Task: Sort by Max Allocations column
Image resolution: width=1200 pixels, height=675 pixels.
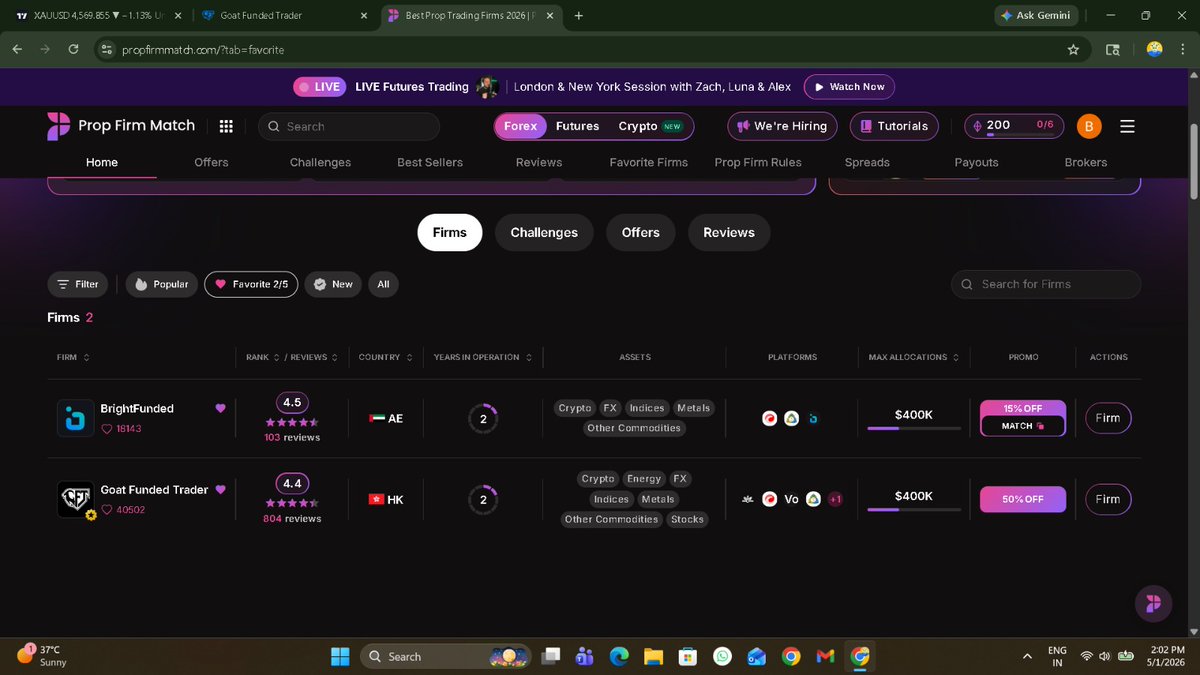Action: pyautogui.click(x=914, y=357)
